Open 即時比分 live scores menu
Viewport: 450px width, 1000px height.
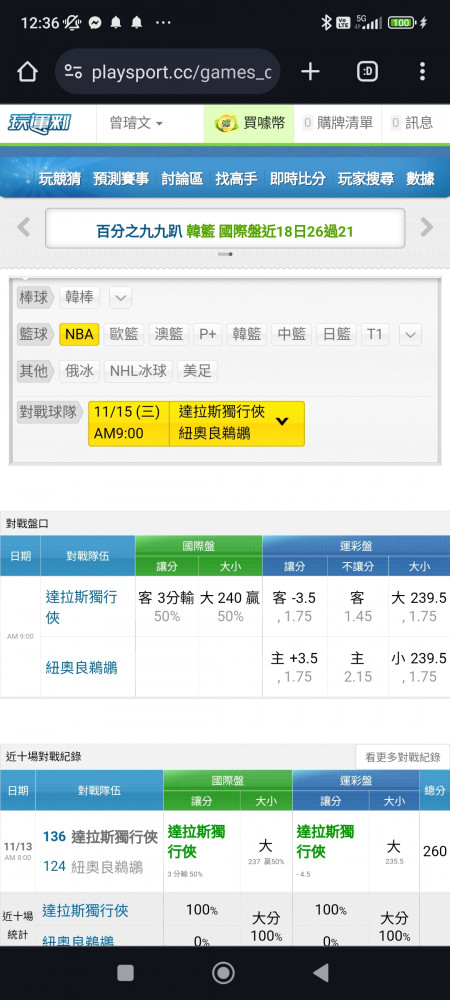coord(298,179)
